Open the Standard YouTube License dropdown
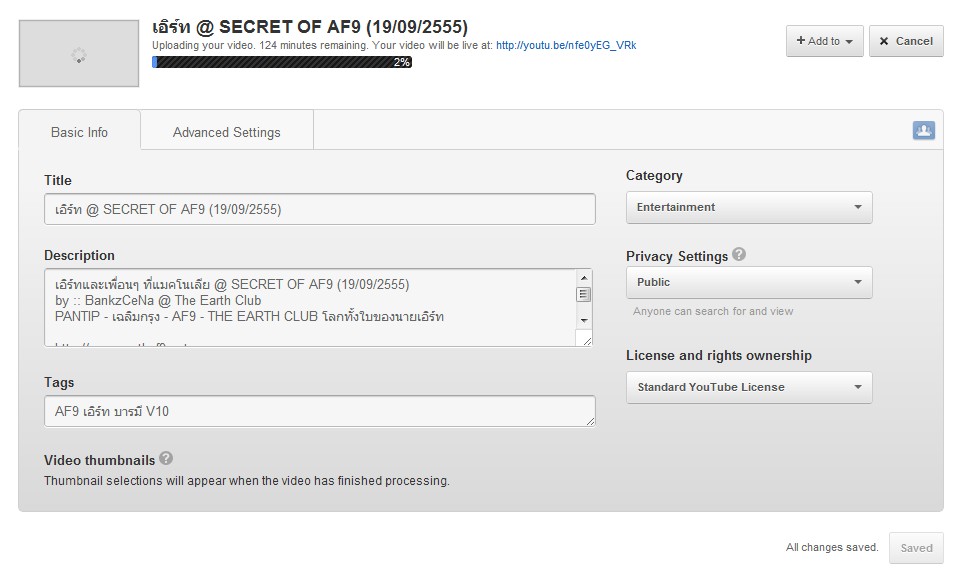Screen dimensions: 959x574 749,388
